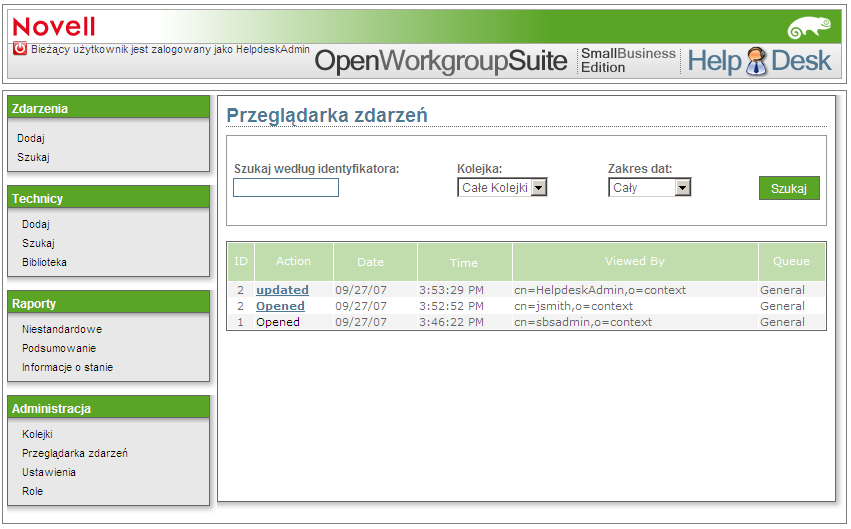
Task: Open Przeglądarka zdarzeń in the sidebar
Action: coord(75,454)
